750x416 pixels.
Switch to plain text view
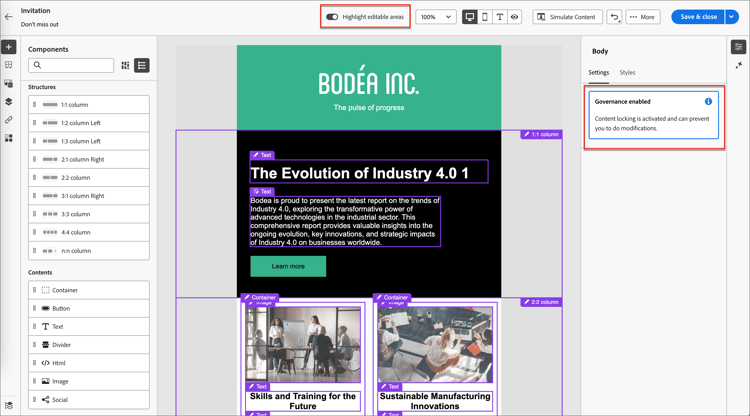click(499, 17)
